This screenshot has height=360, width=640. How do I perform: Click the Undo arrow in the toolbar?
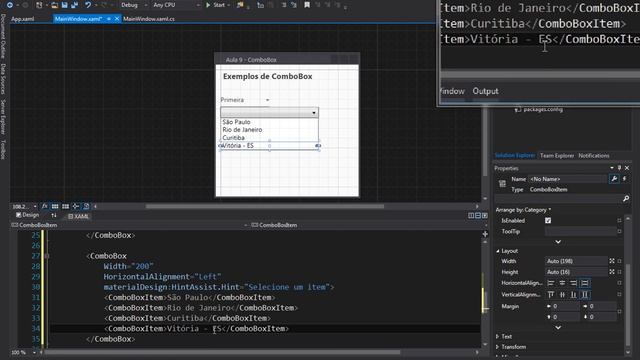click(88, 5)
